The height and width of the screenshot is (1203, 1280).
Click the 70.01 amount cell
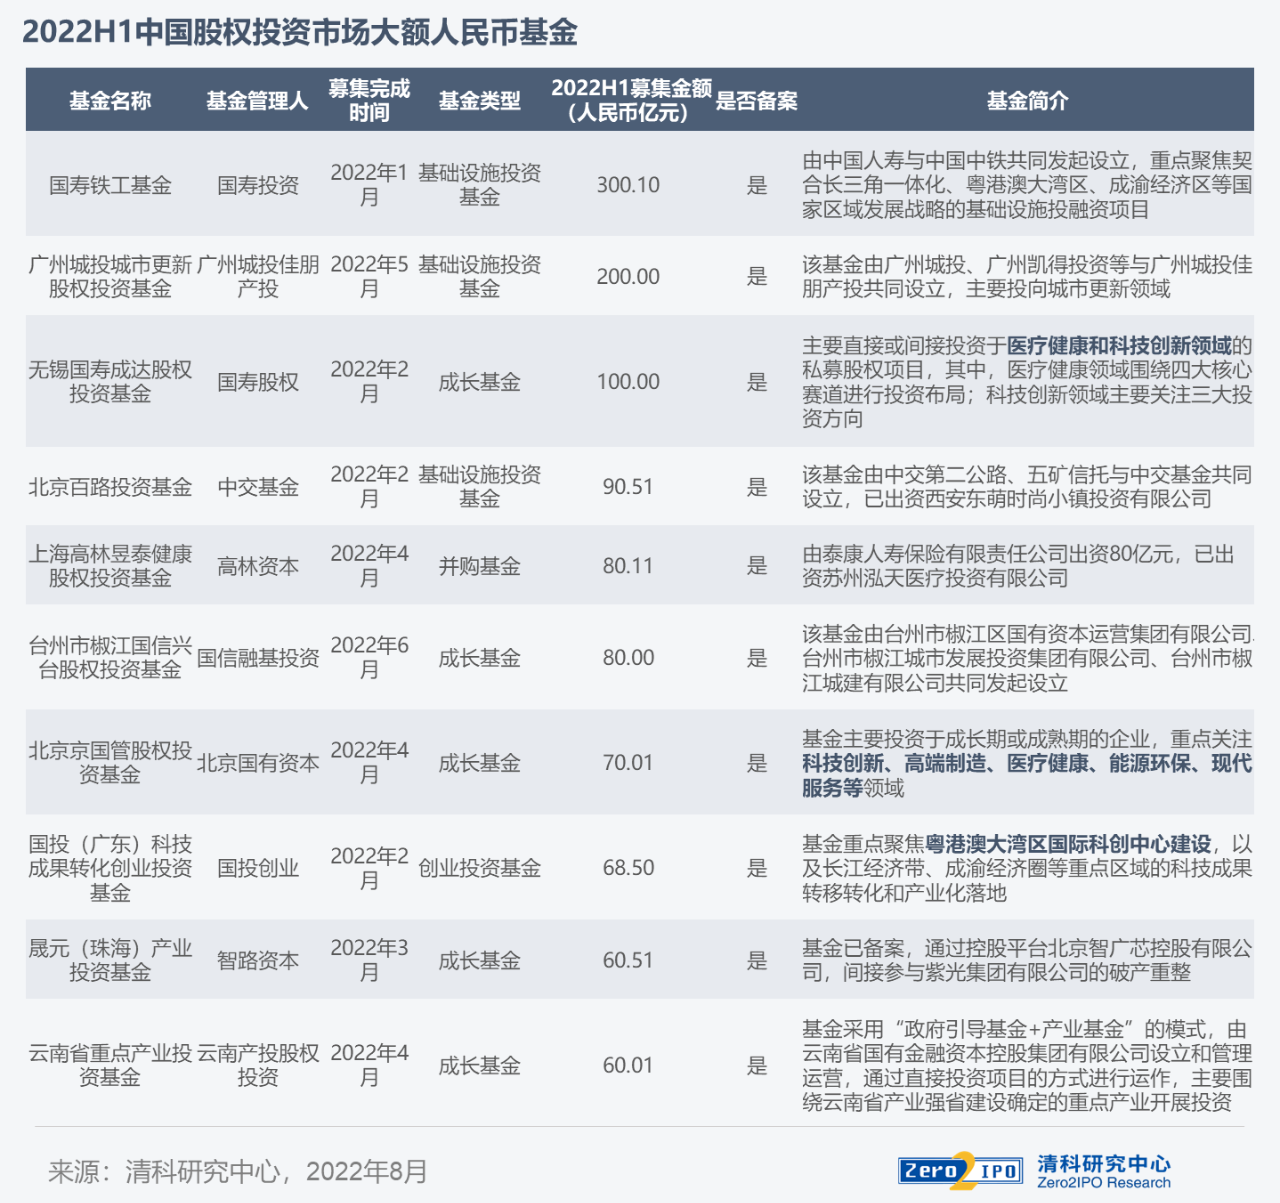[x=628, y=763]
